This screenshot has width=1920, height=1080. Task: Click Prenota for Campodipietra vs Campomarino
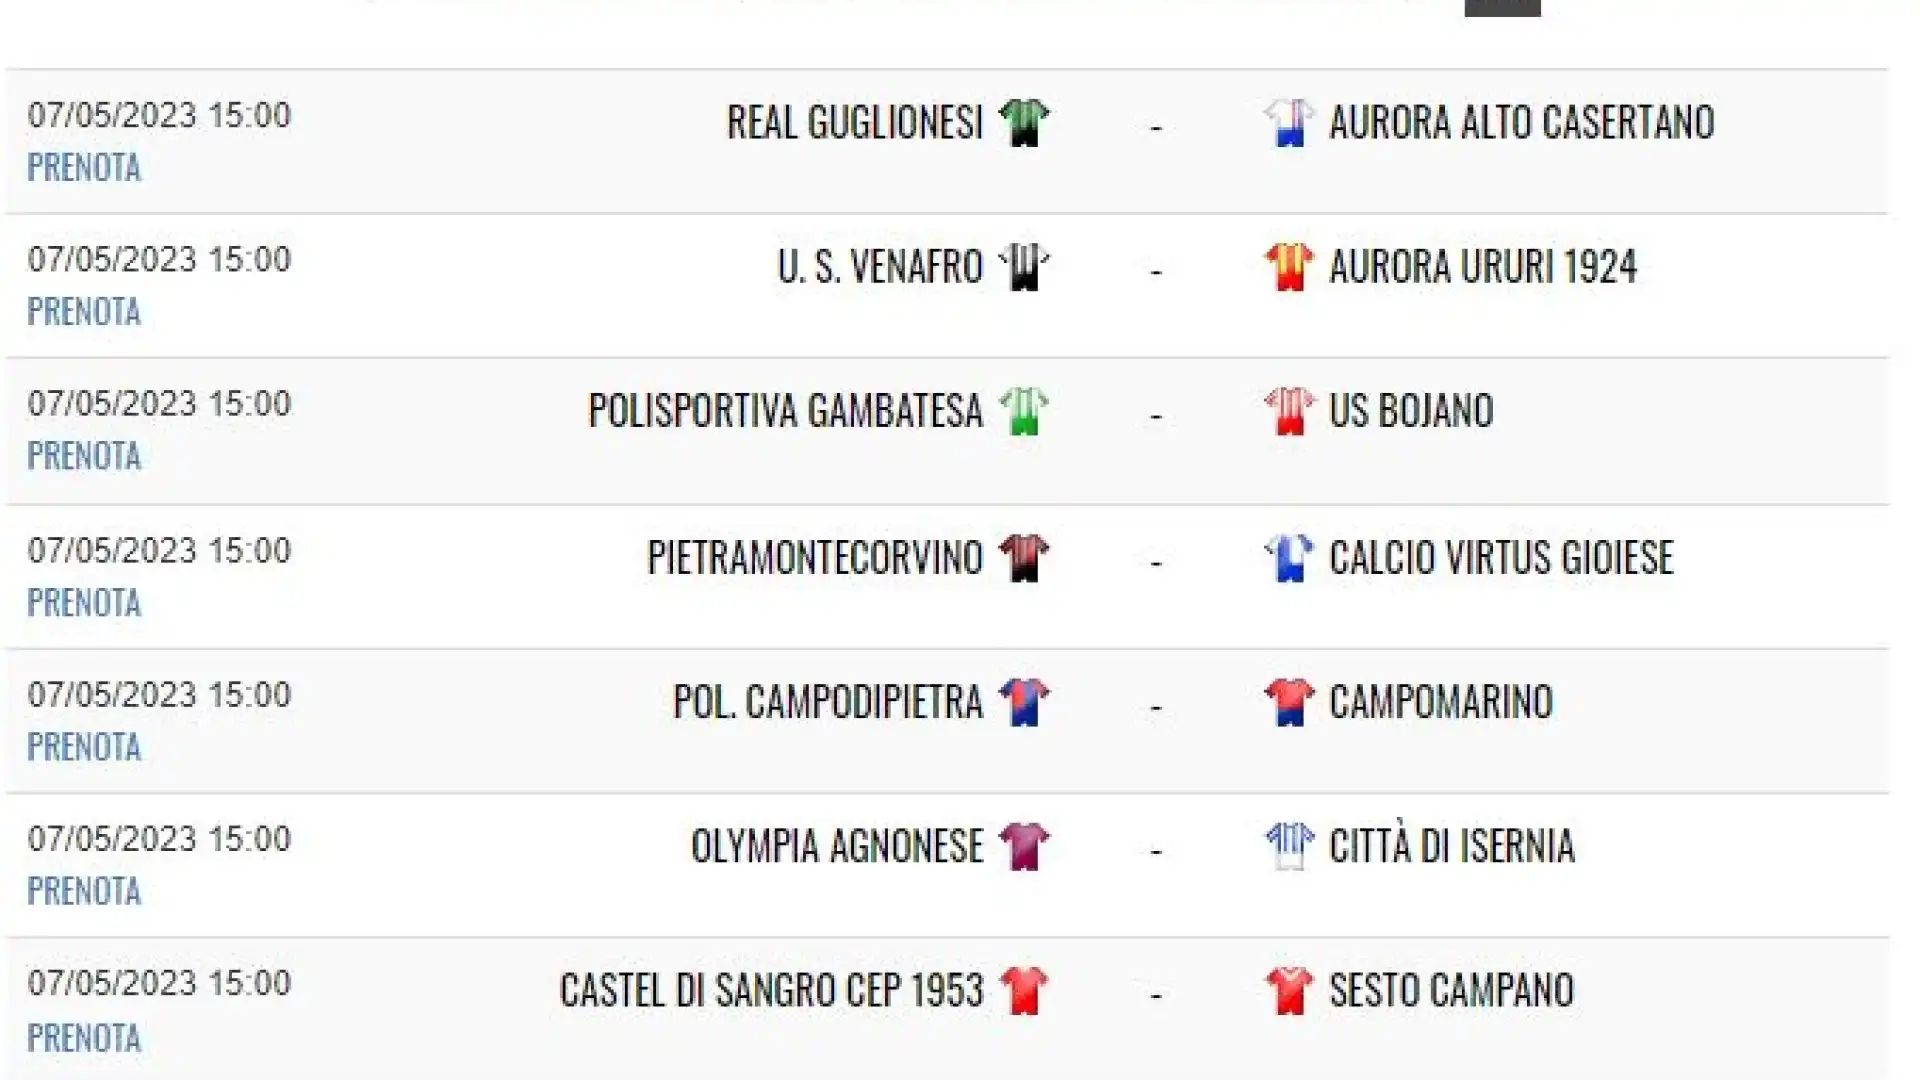(84, 747)
